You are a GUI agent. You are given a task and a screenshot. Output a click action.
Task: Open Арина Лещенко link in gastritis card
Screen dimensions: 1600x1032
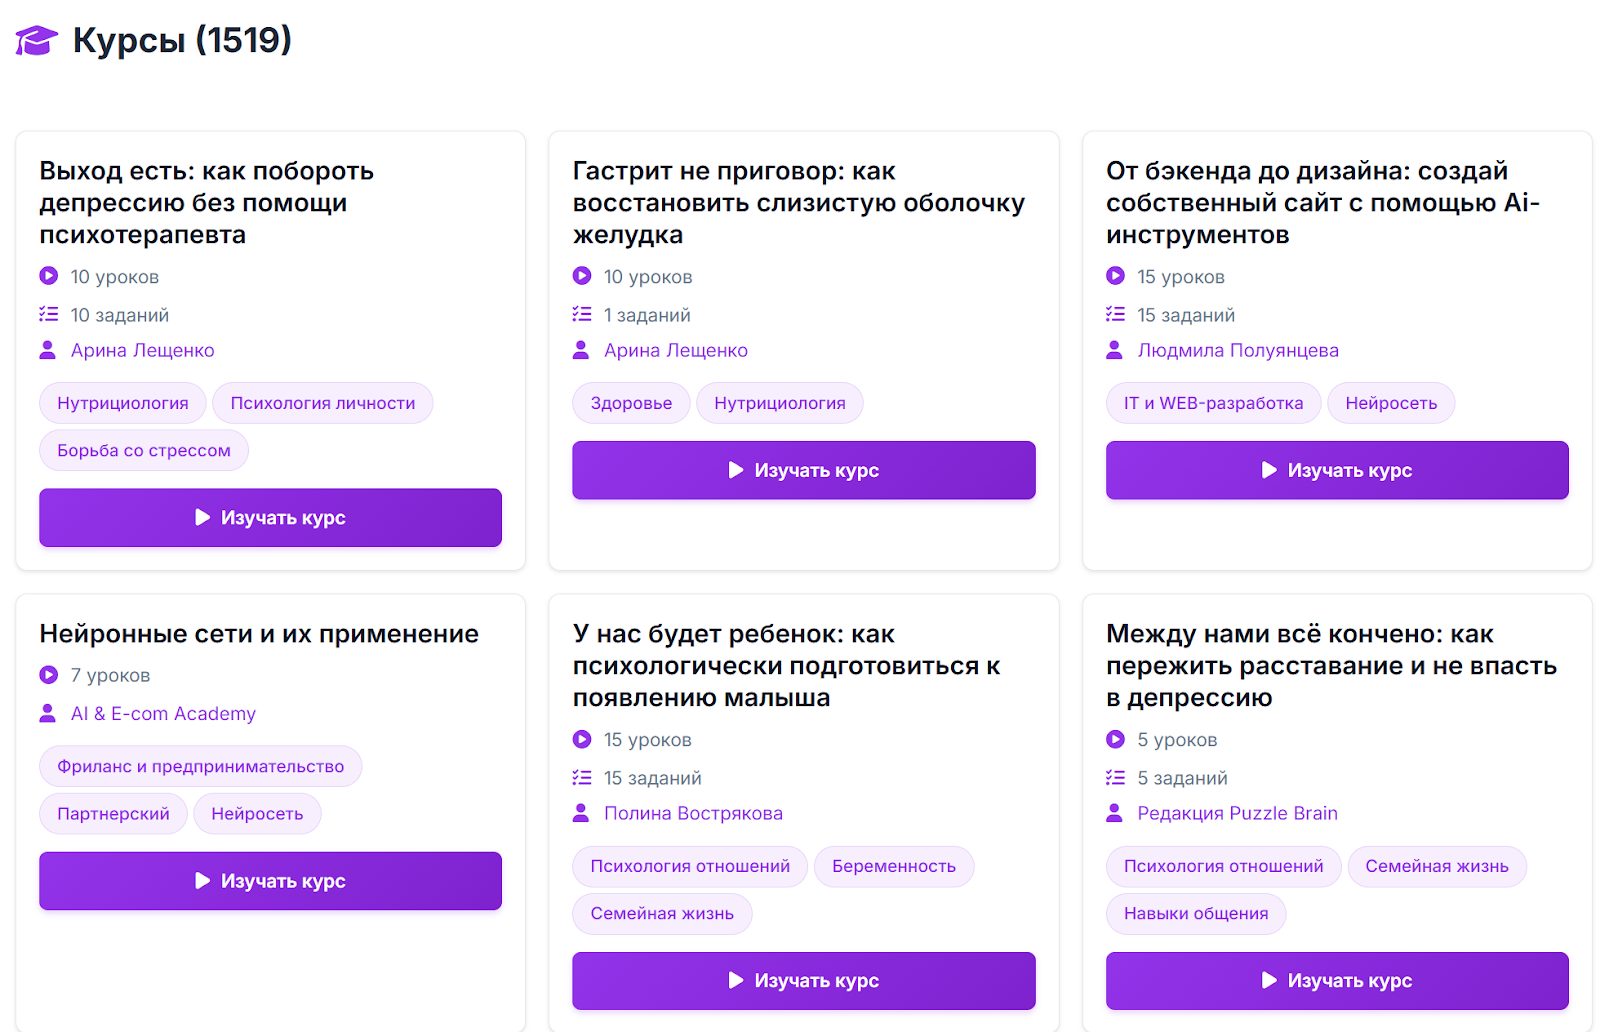[x=675, y=350]
